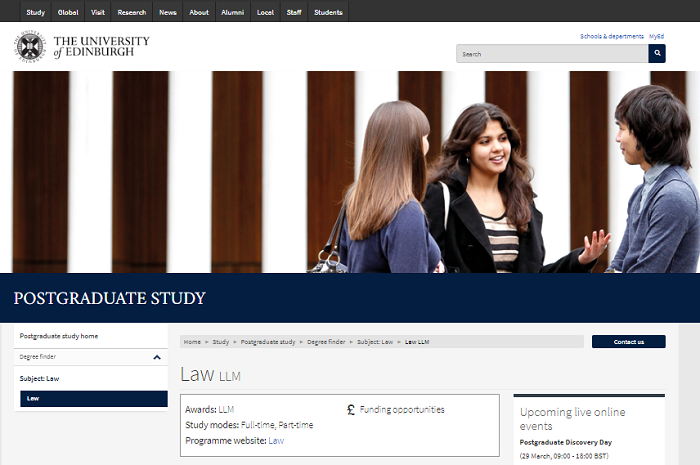Open the Schools & departments link
The image size is (700, 465).
[x=612, y=36]
